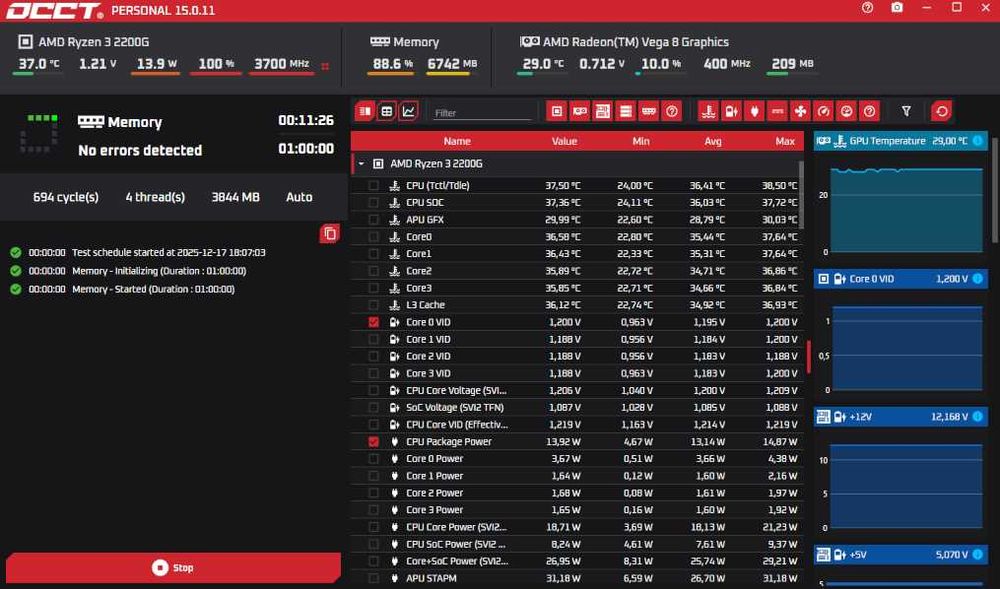The width and height of the screenshot is (1000, 589).
Task: Sort by the Avg column header
Action: tap(713, 141)
